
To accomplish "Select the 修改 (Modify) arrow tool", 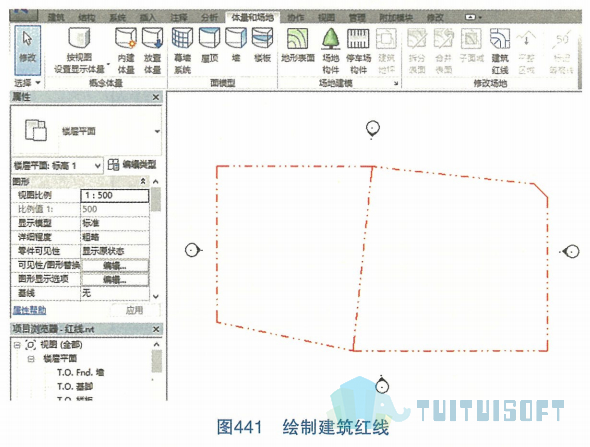I will 27,50.
